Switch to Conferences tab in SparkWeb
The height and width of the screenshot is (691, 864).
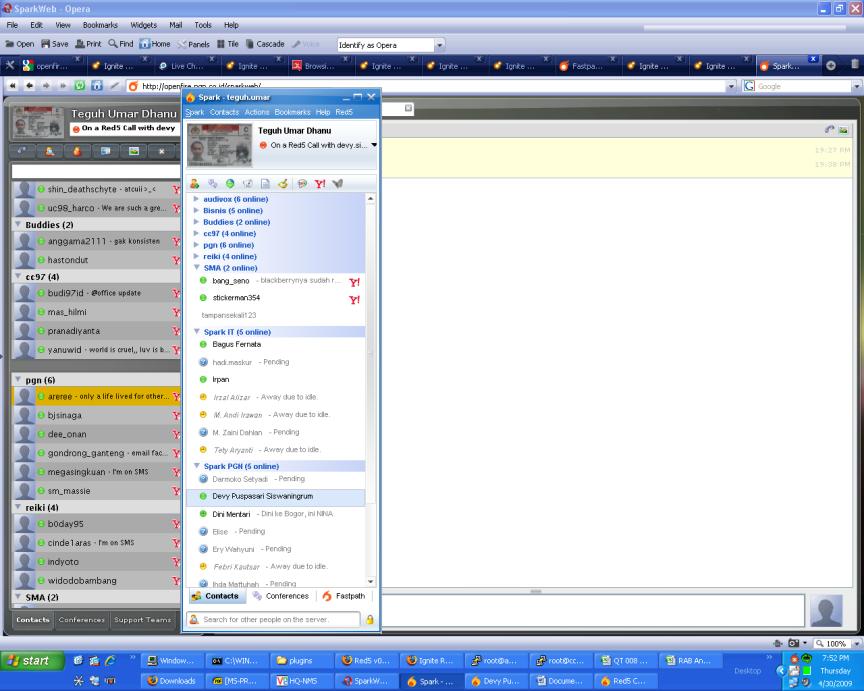[x=82, y=620]
